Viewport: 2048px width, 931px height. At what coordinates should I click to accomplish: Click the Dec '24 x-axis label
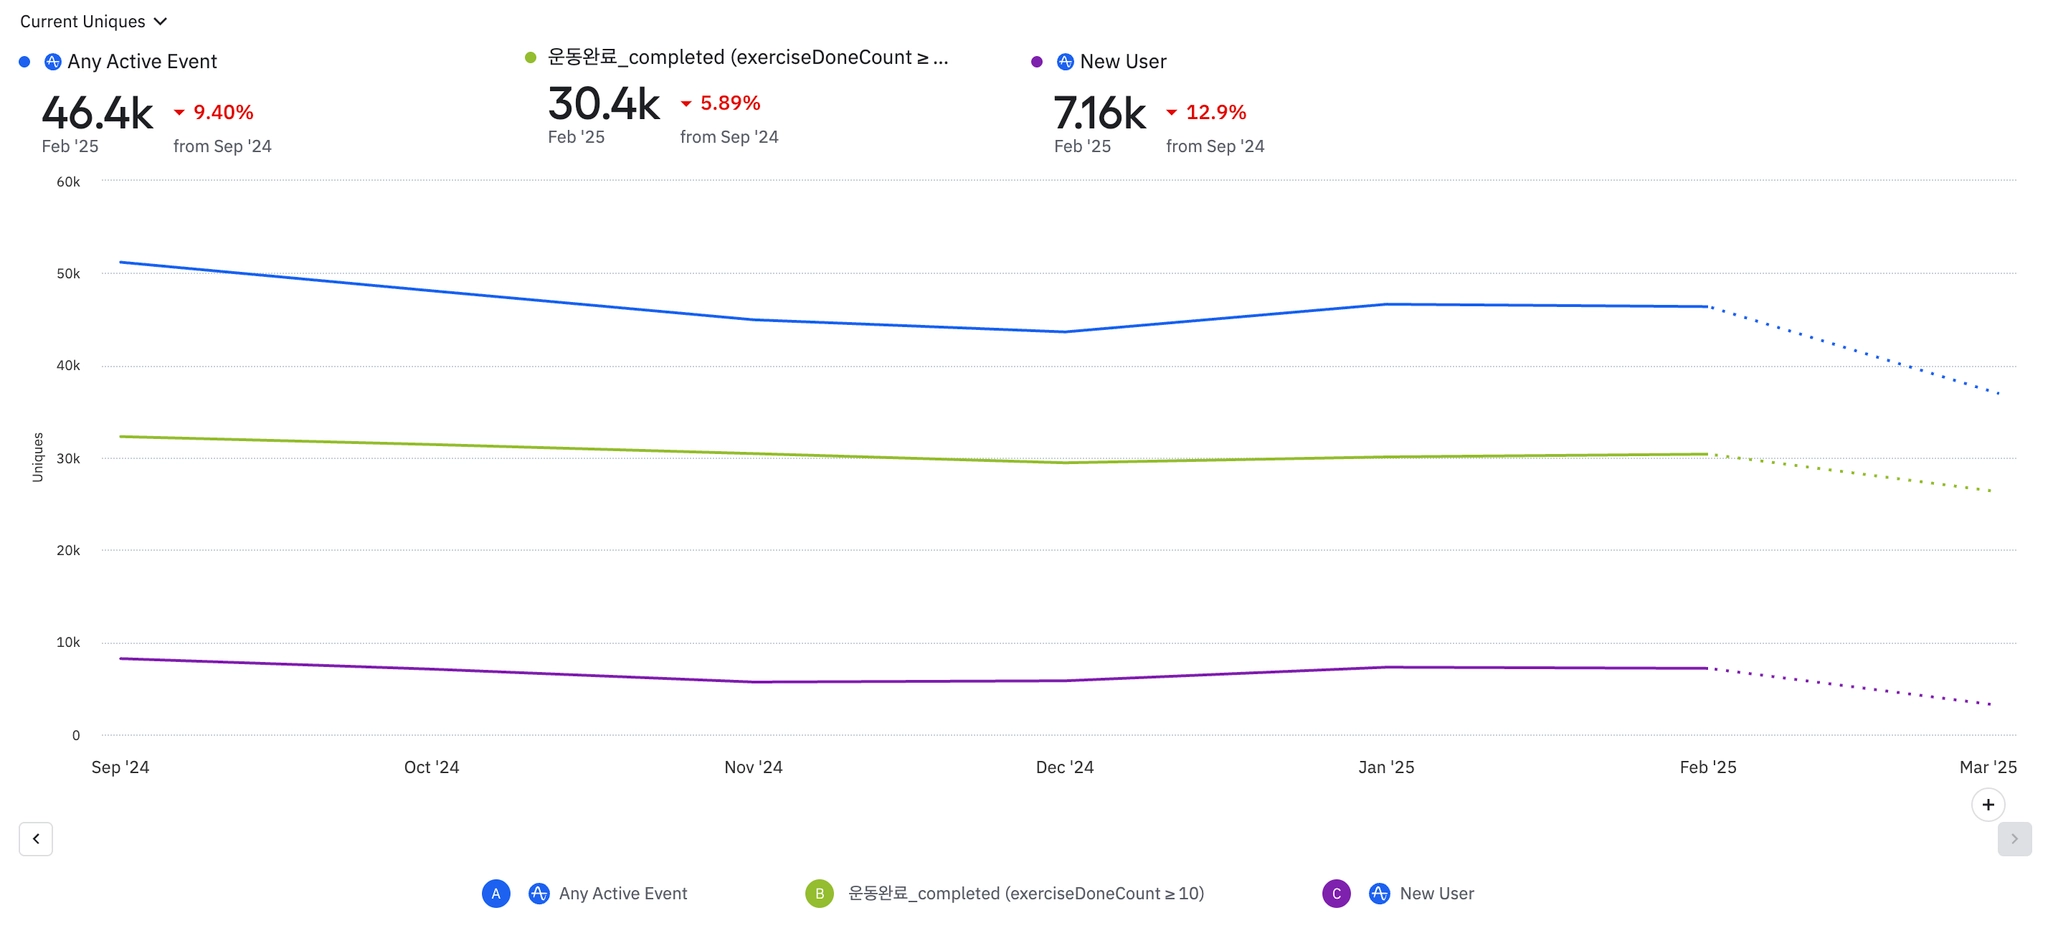tap(1065, 767)
